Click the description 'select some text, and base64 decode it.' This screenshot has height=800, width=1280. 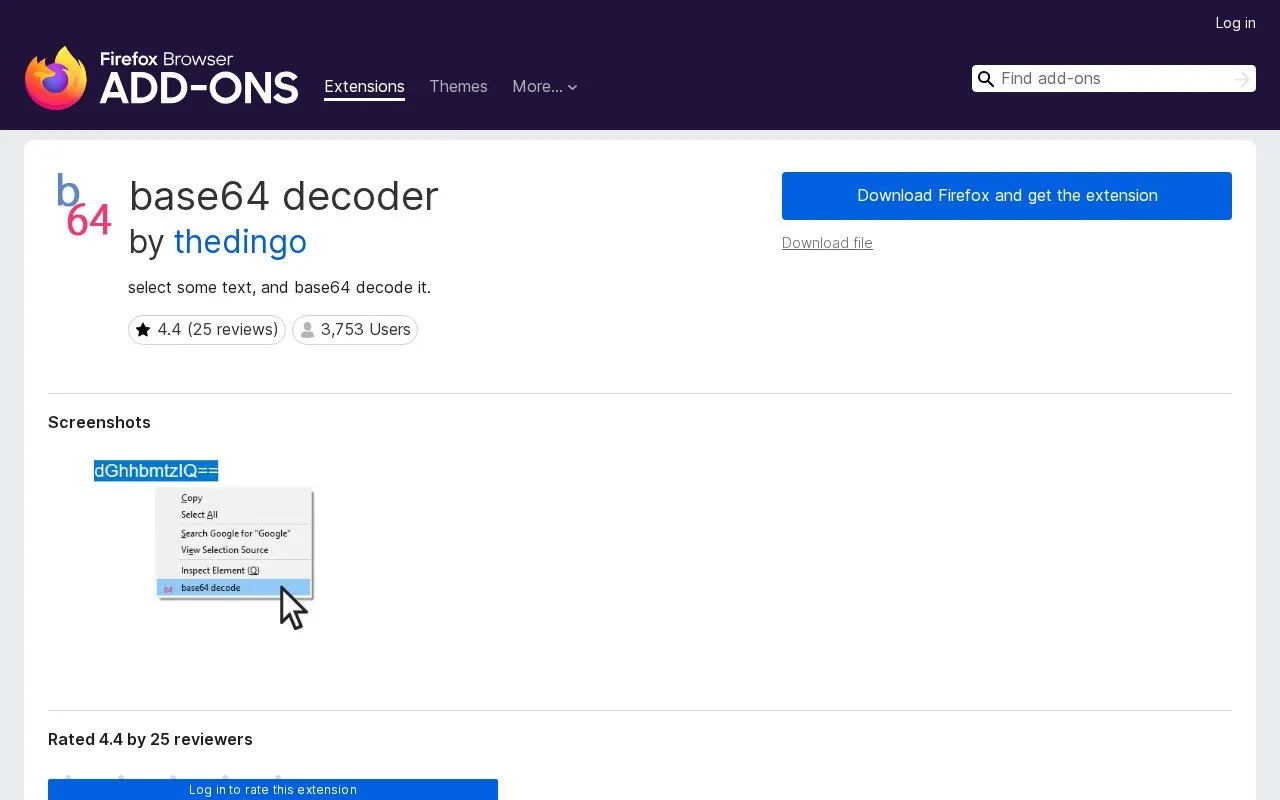[279, 288]
